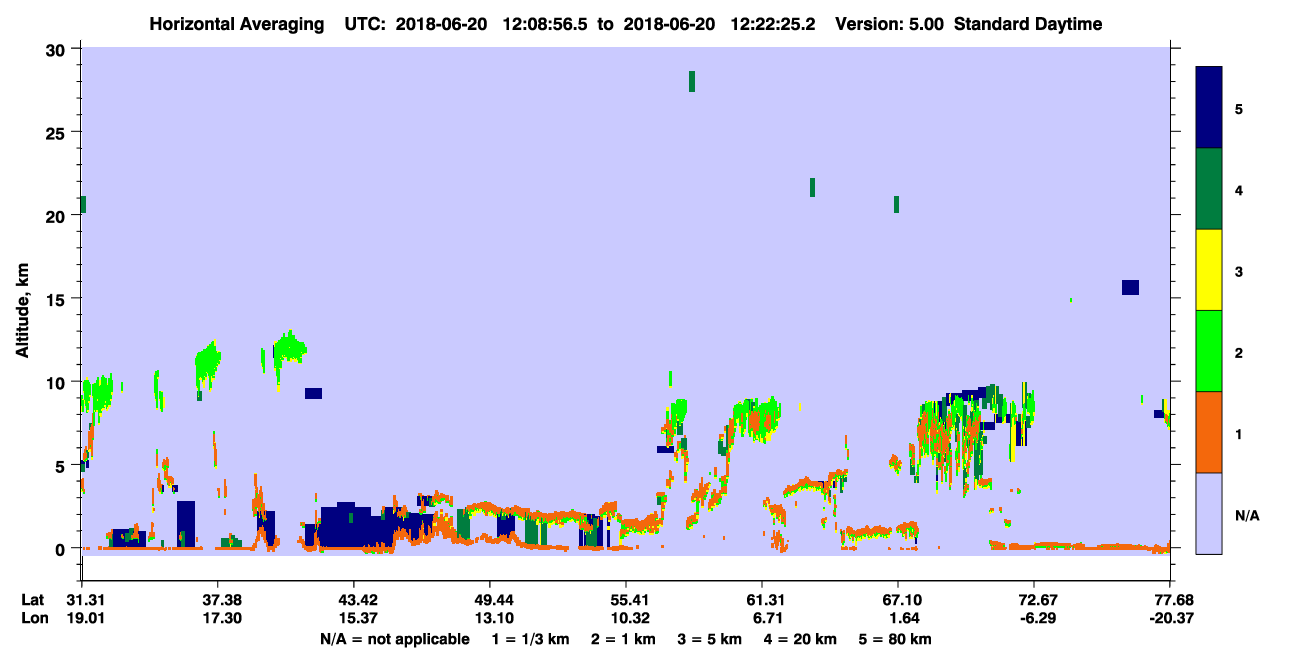Click the dark blue square near 15 km altitude
Image resolution: width=1300 pixels, height=667 pixels.
tap(1130, 287)
